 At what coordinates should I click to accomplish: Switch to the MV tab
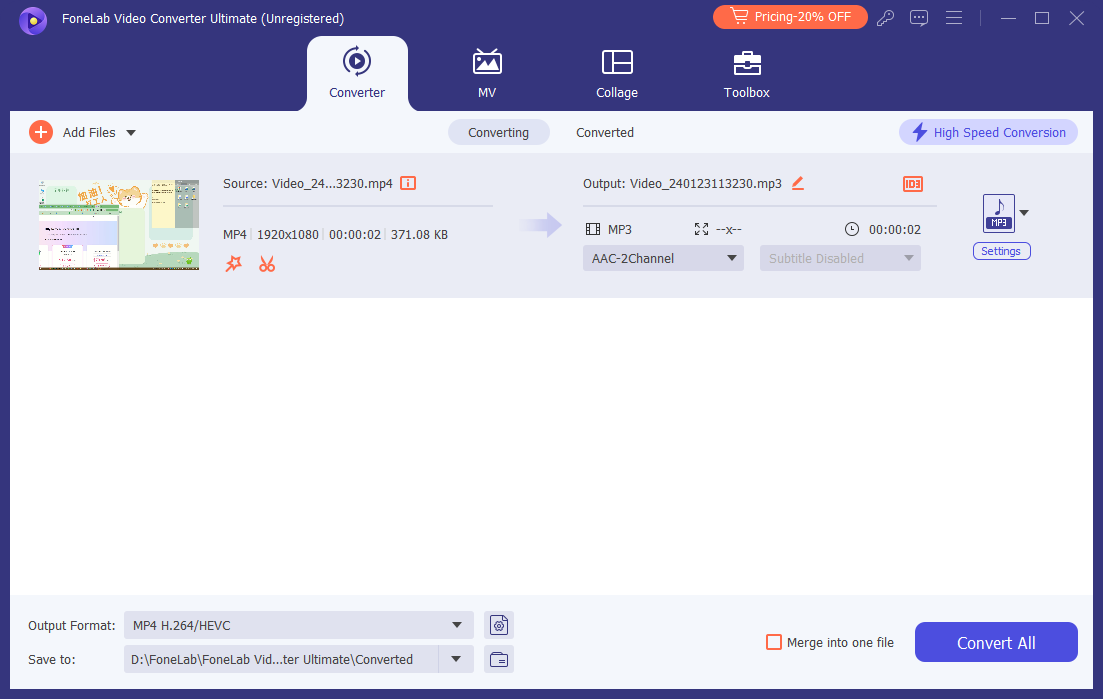point(487,74)
